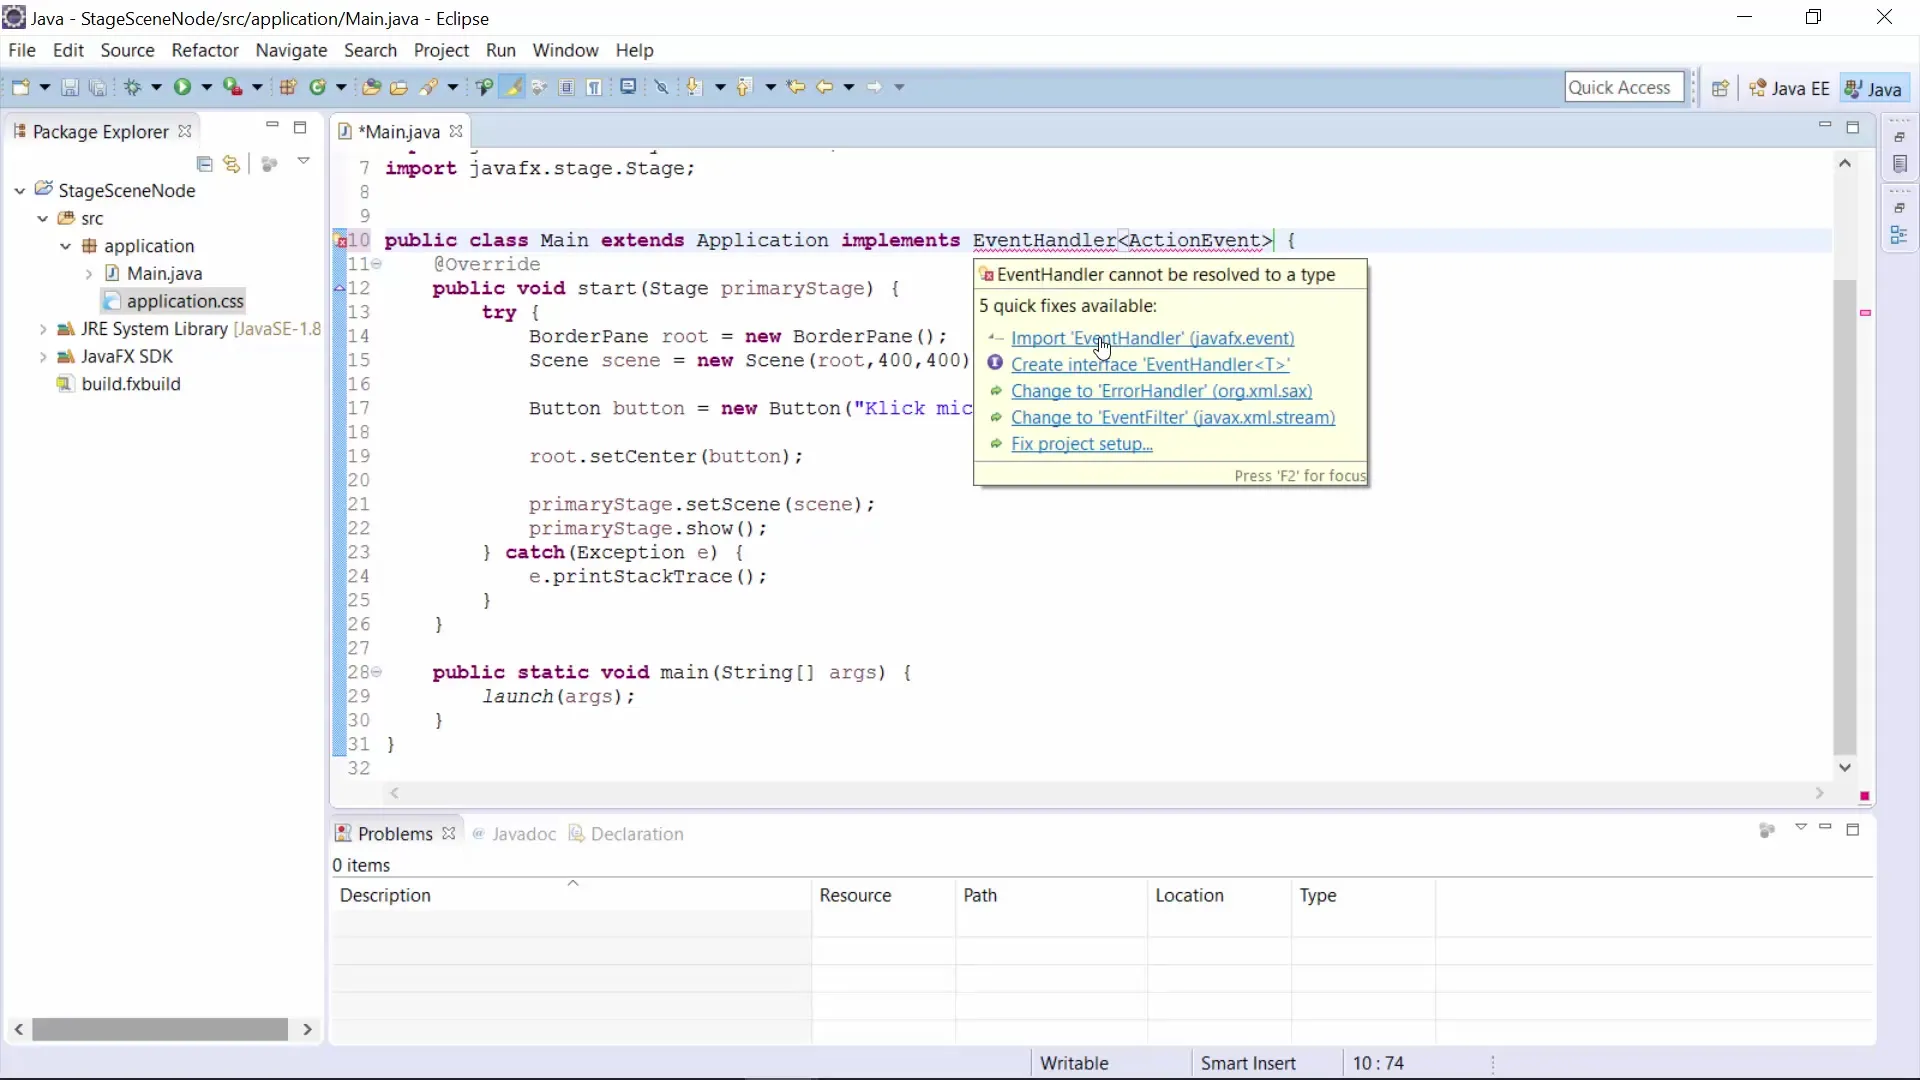This screenshot has width=1920, height=1080.
Task: Toggle Mark Occurrences highlighter icon
Action: [512, 87]
